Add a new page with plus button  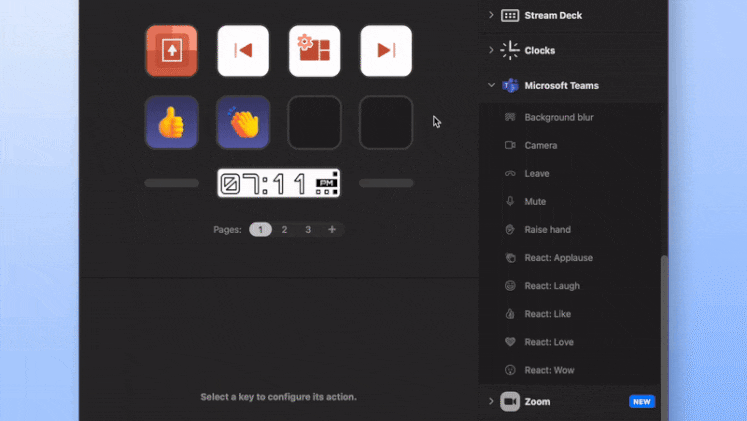pos(332,230)
